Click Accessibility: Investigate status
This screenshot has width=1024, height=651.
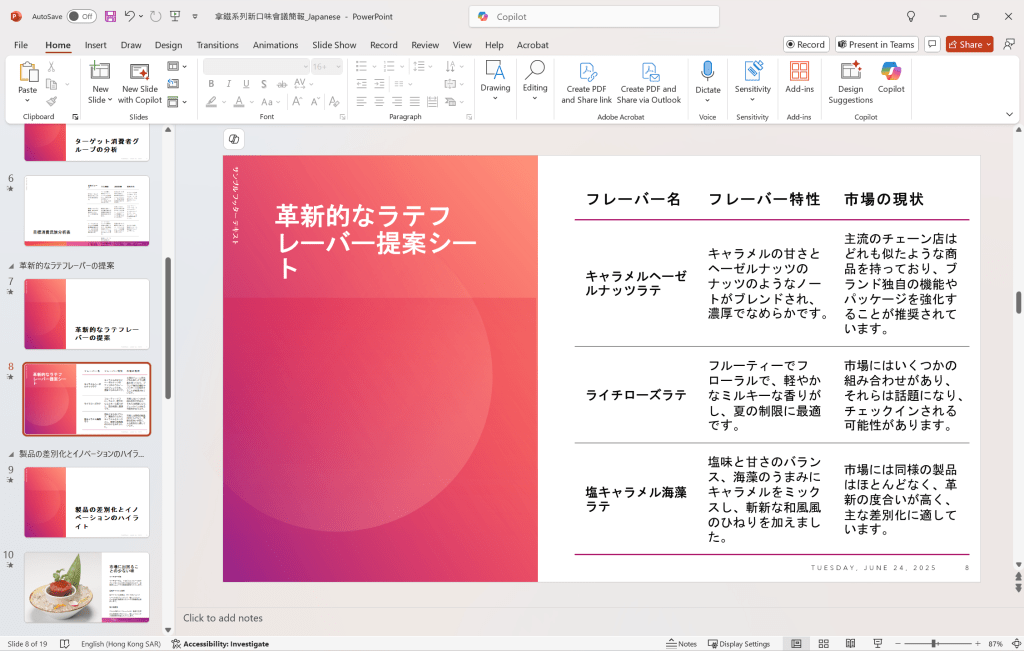click(x=220, y=644)
